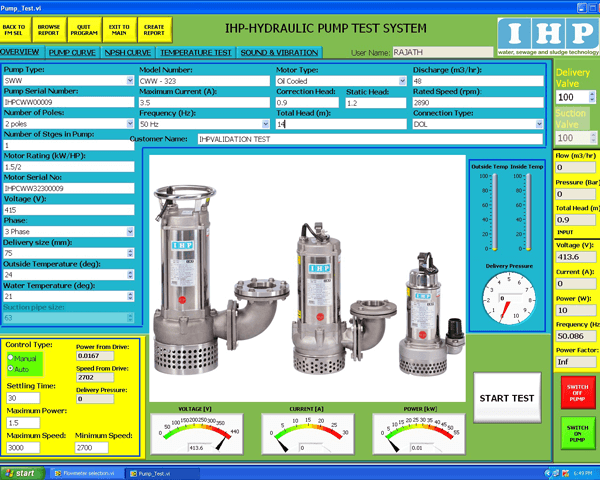Select Manual control type
Image resolution: width=600 pixels, height=480 pixels.
10,357
